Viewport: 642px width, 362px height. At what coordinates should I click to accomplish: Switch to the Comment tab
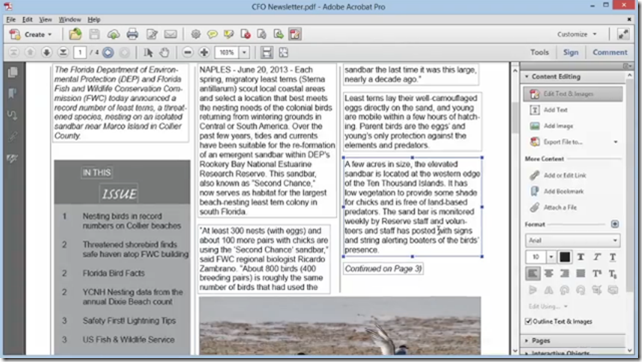pos(610,52)
